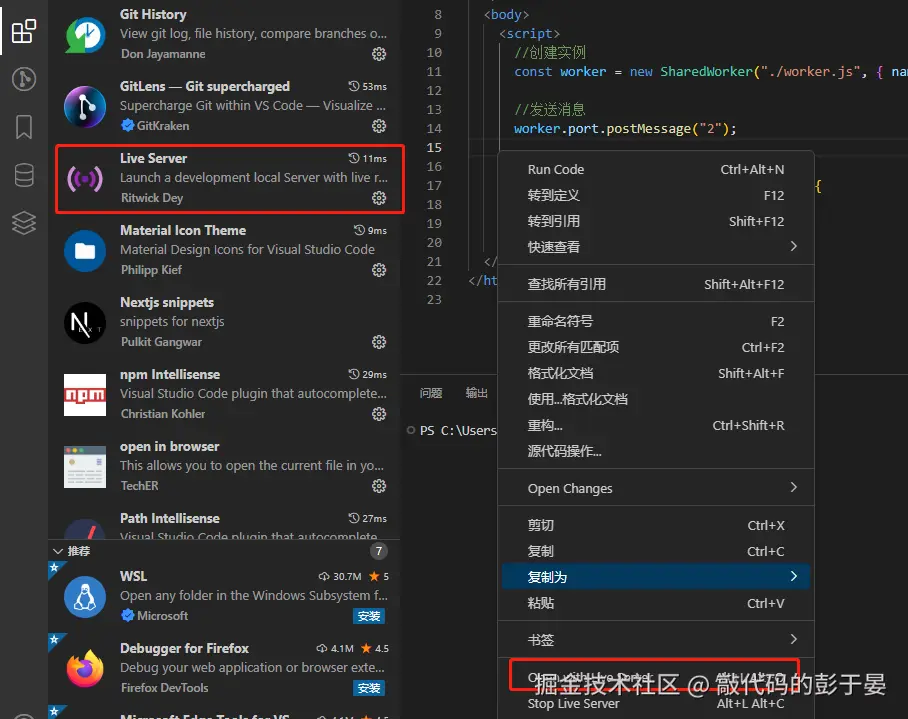Open settings gear for GitLens extension

click(379, 126)
